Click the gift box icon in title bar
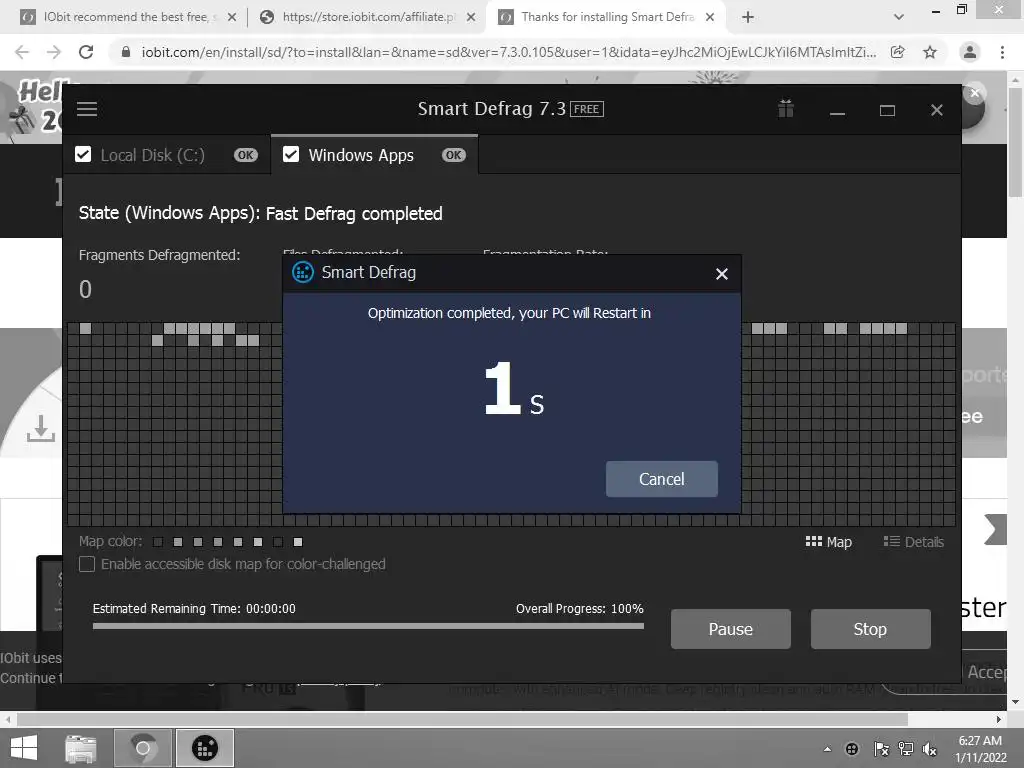 (786, 108)
